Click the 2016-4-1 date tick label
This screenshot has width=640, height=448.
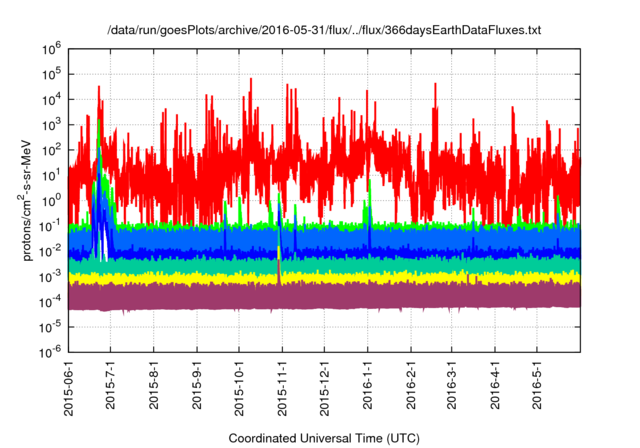[494, 384]
